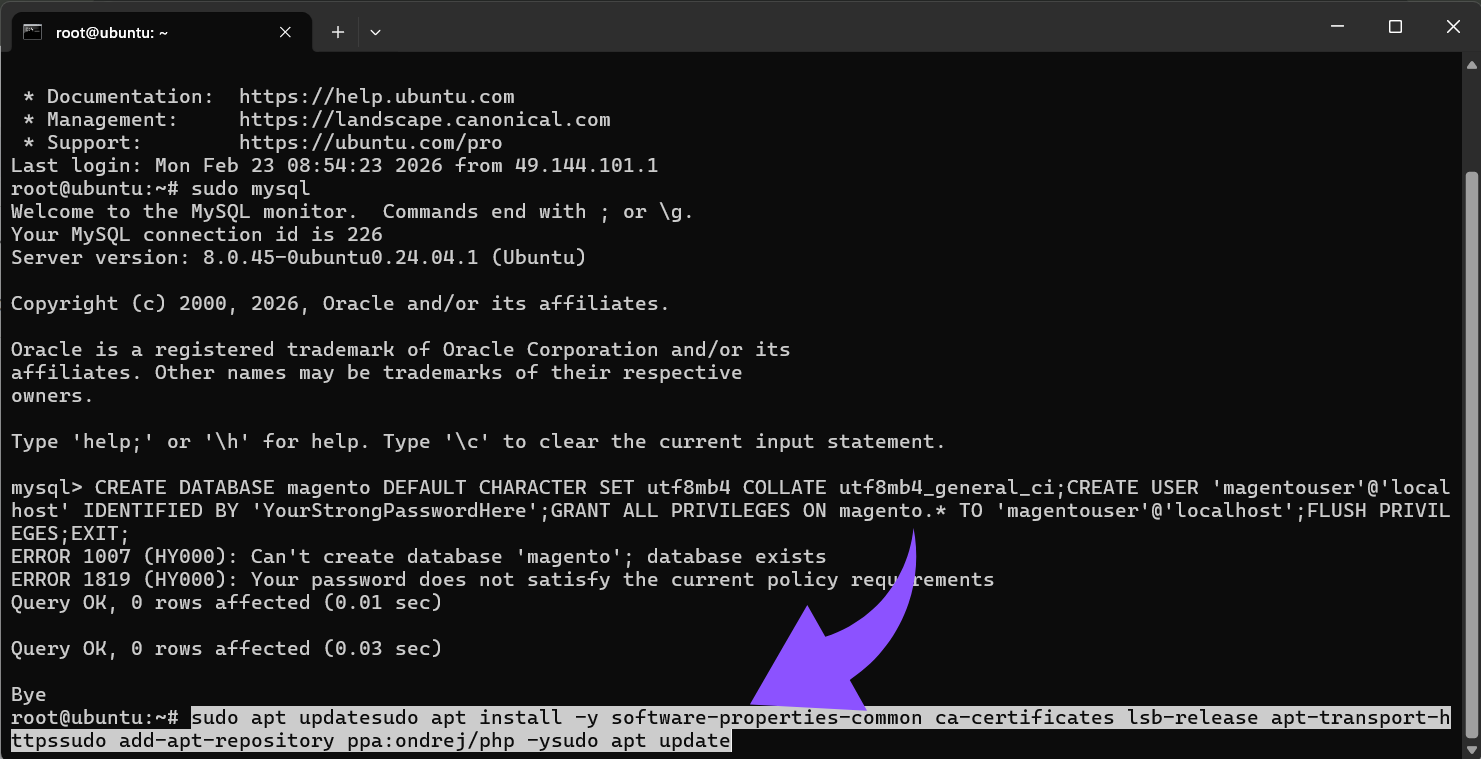Open a new terminal tab
The height and width of the screenshot is (759, 1481).
[x=338, y=32]
